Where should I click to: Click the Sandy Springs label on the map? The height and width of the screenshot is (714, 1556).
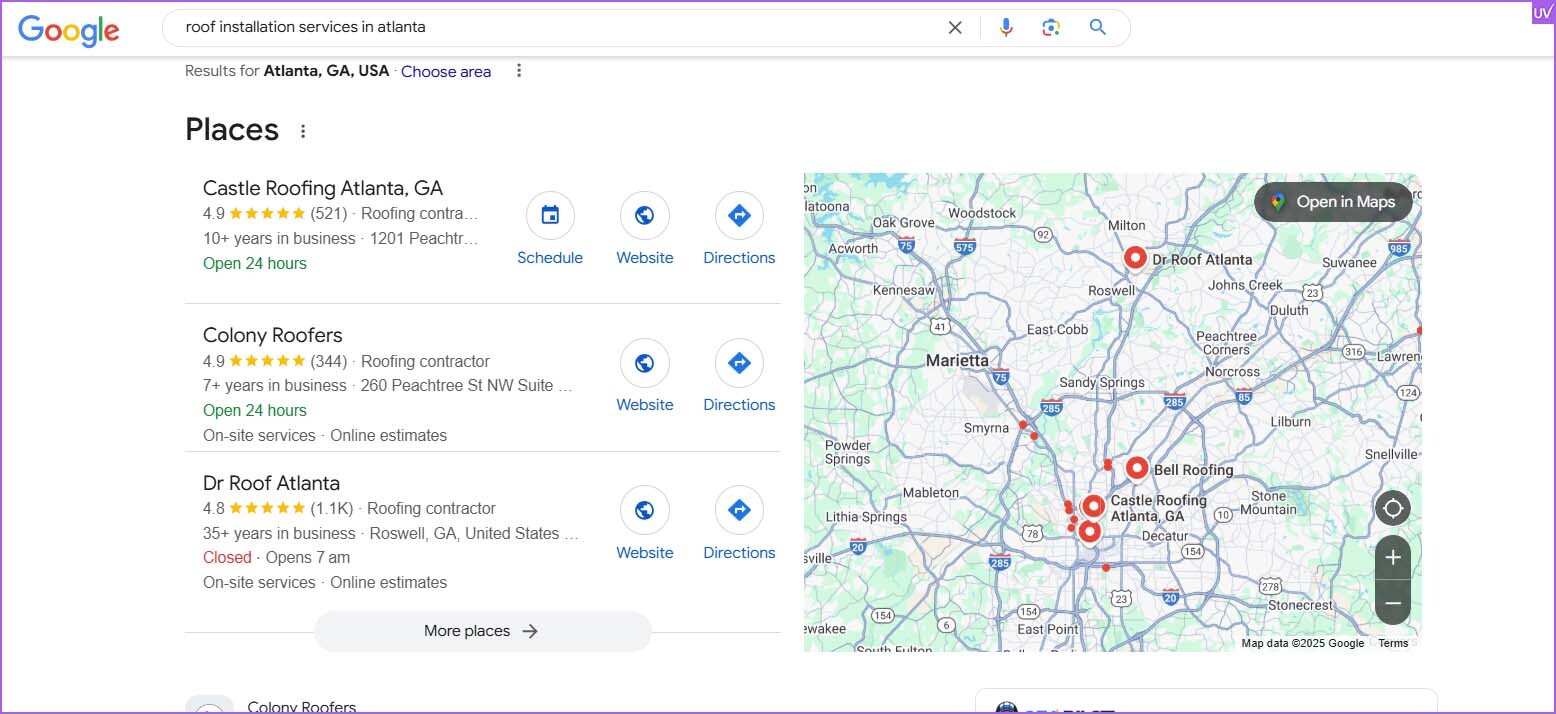[1102, 383]
